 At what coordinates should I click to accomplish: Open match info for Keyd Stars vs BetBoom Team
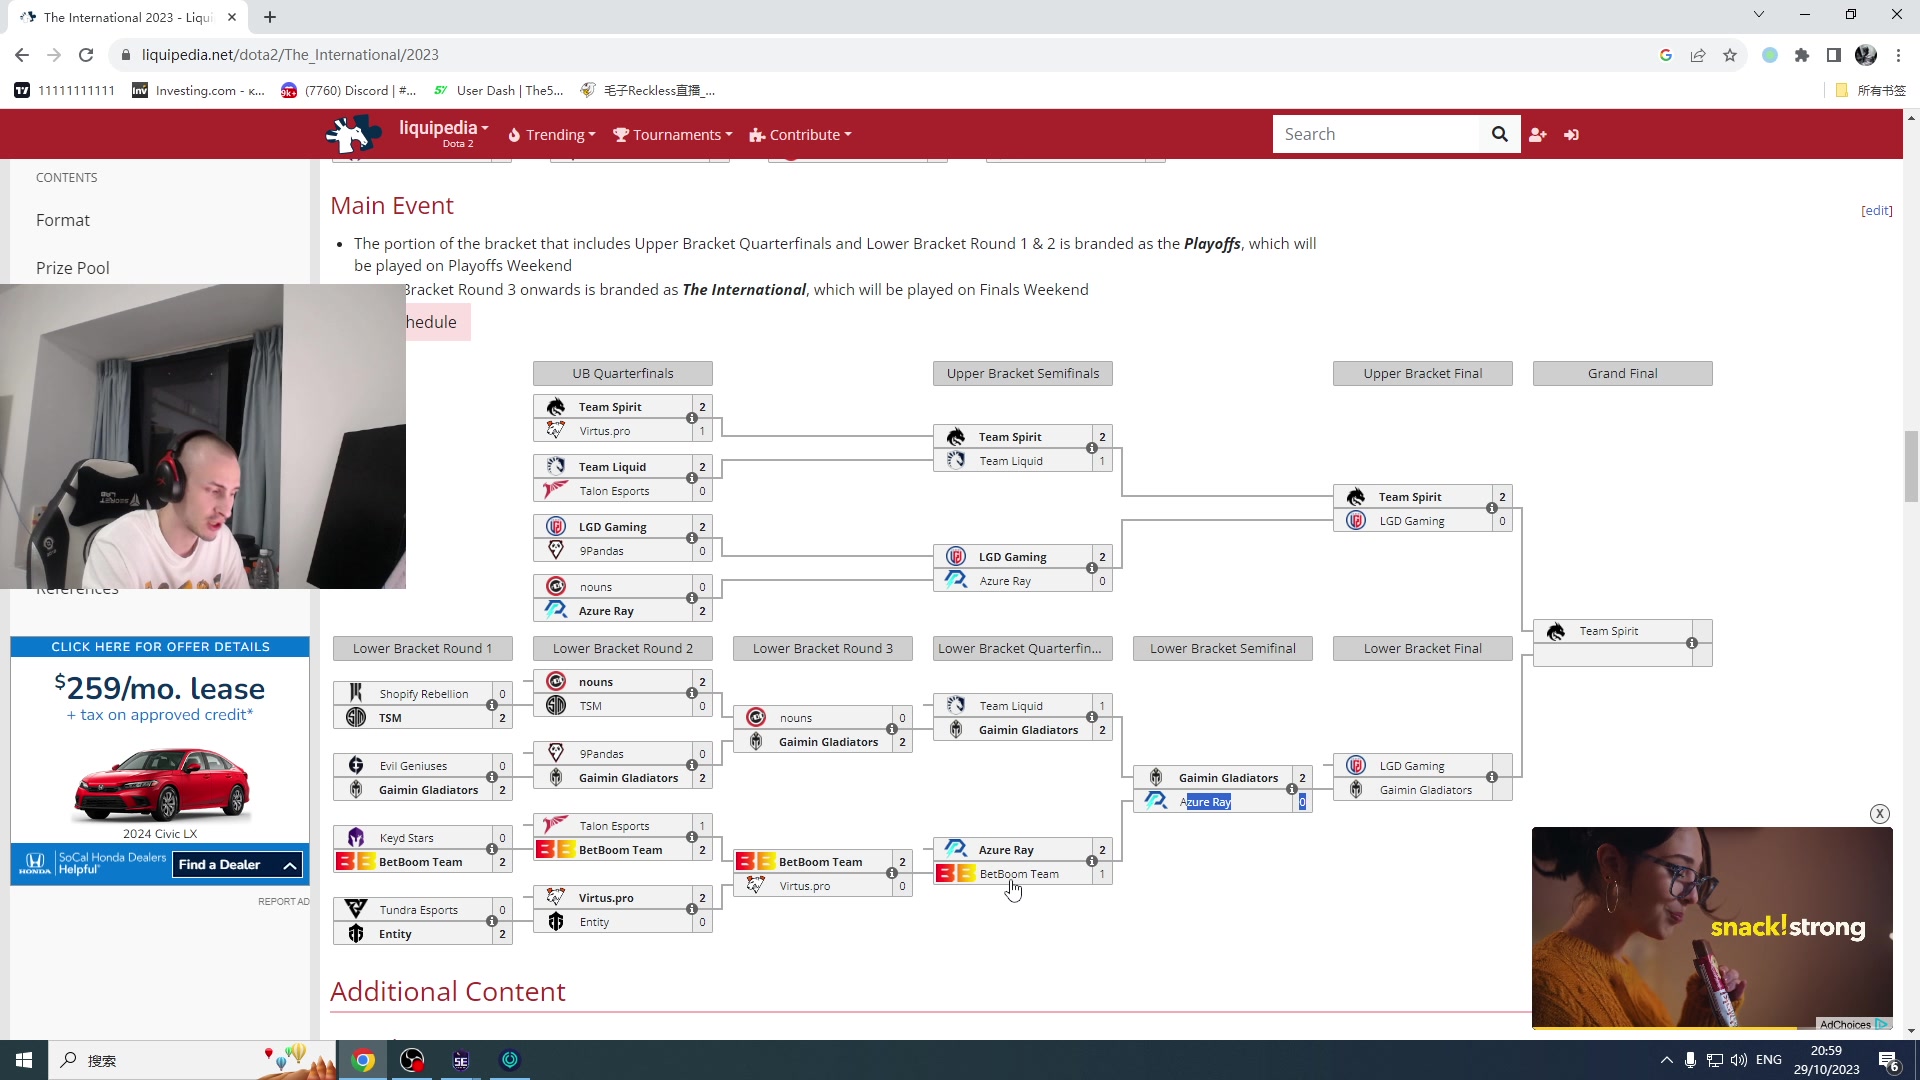[492, 849]
